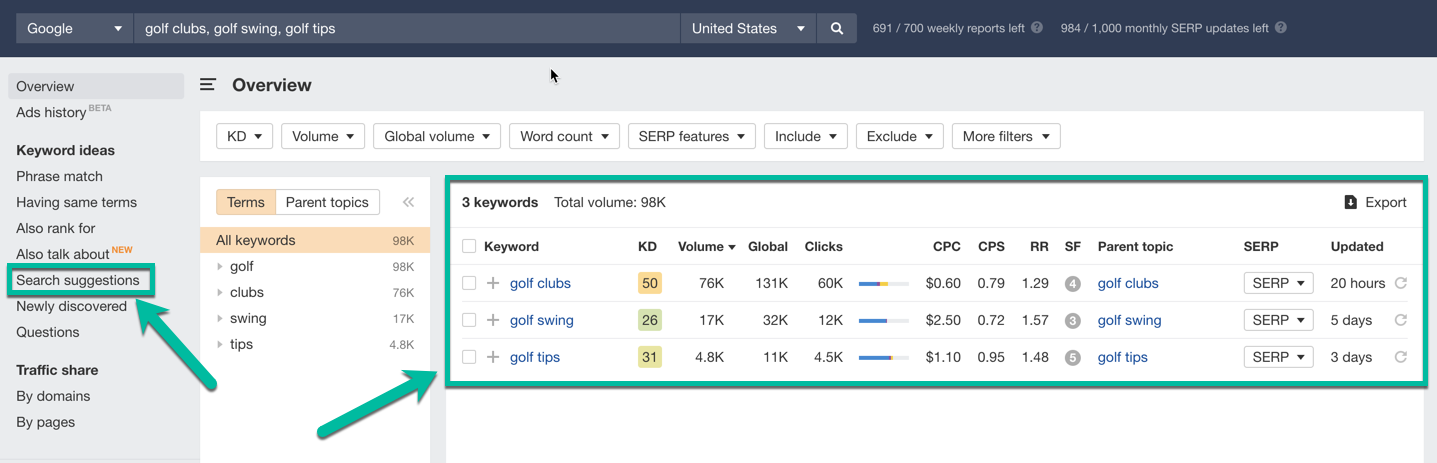Switch to the Parent topics tab

pos(327,202)
